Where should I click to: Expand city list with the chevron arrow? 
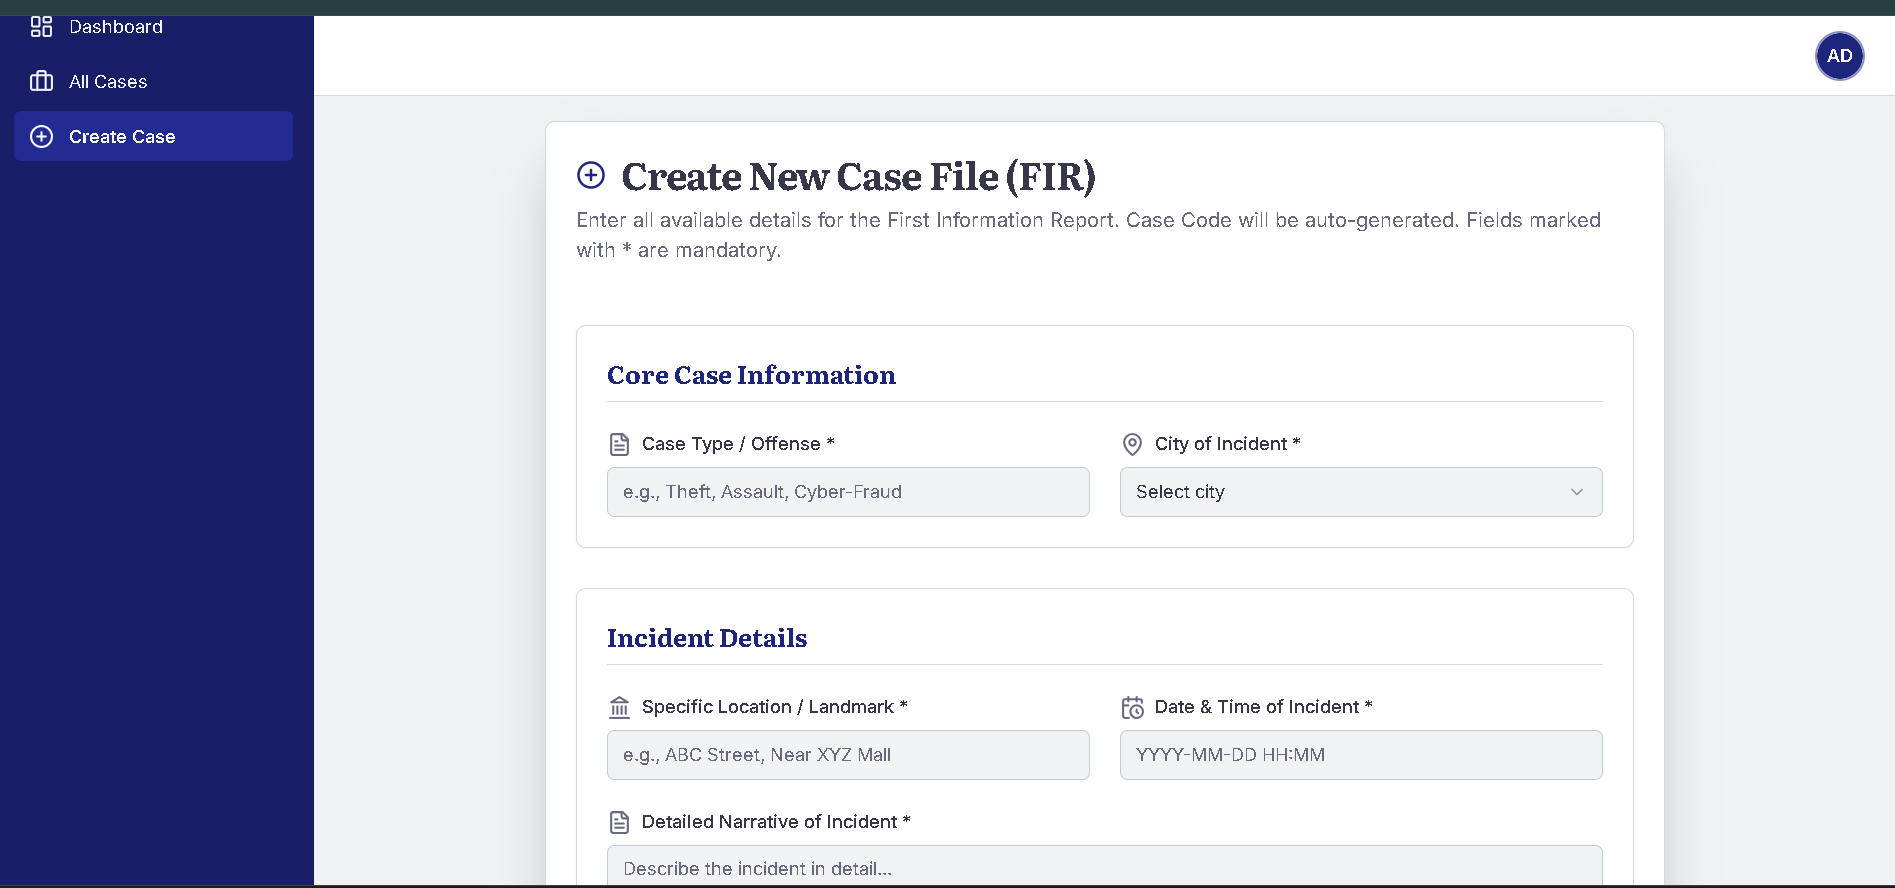[x=1577, y=492]
